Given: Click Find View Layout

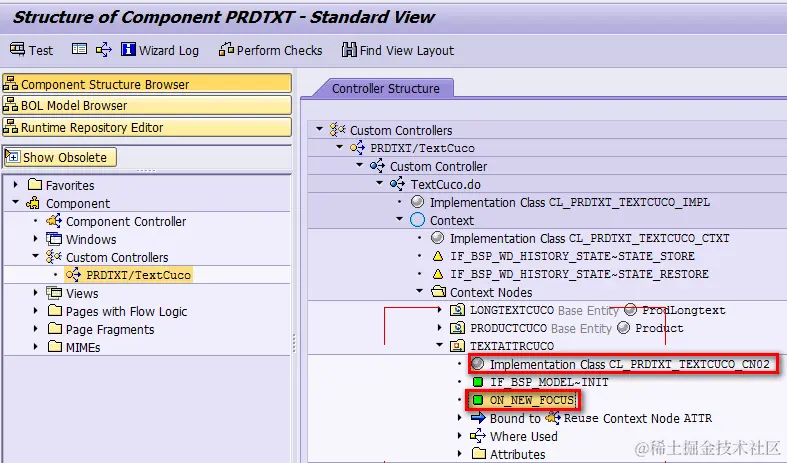Looking at the screenshot, I should (398, 50).
